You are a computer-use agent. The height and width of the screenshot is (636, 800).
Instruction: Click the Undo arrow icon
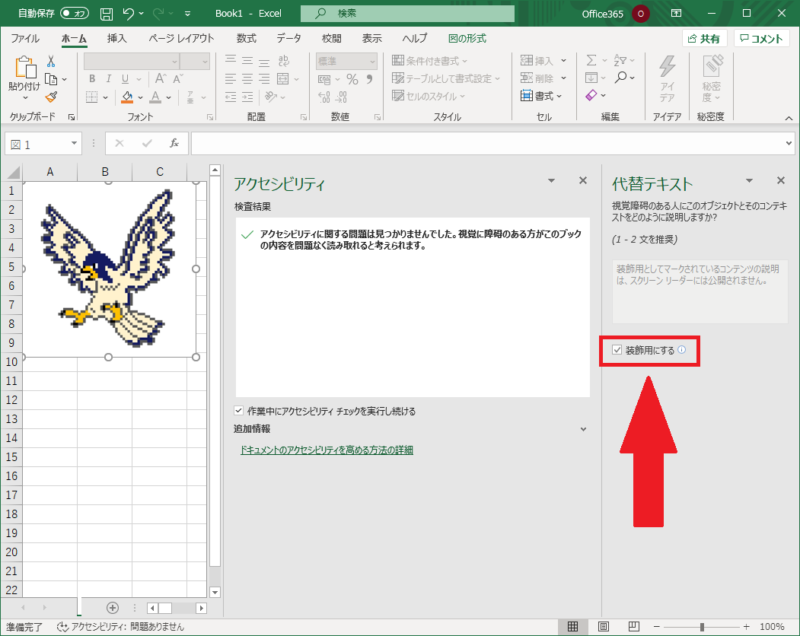pos(128,14)
